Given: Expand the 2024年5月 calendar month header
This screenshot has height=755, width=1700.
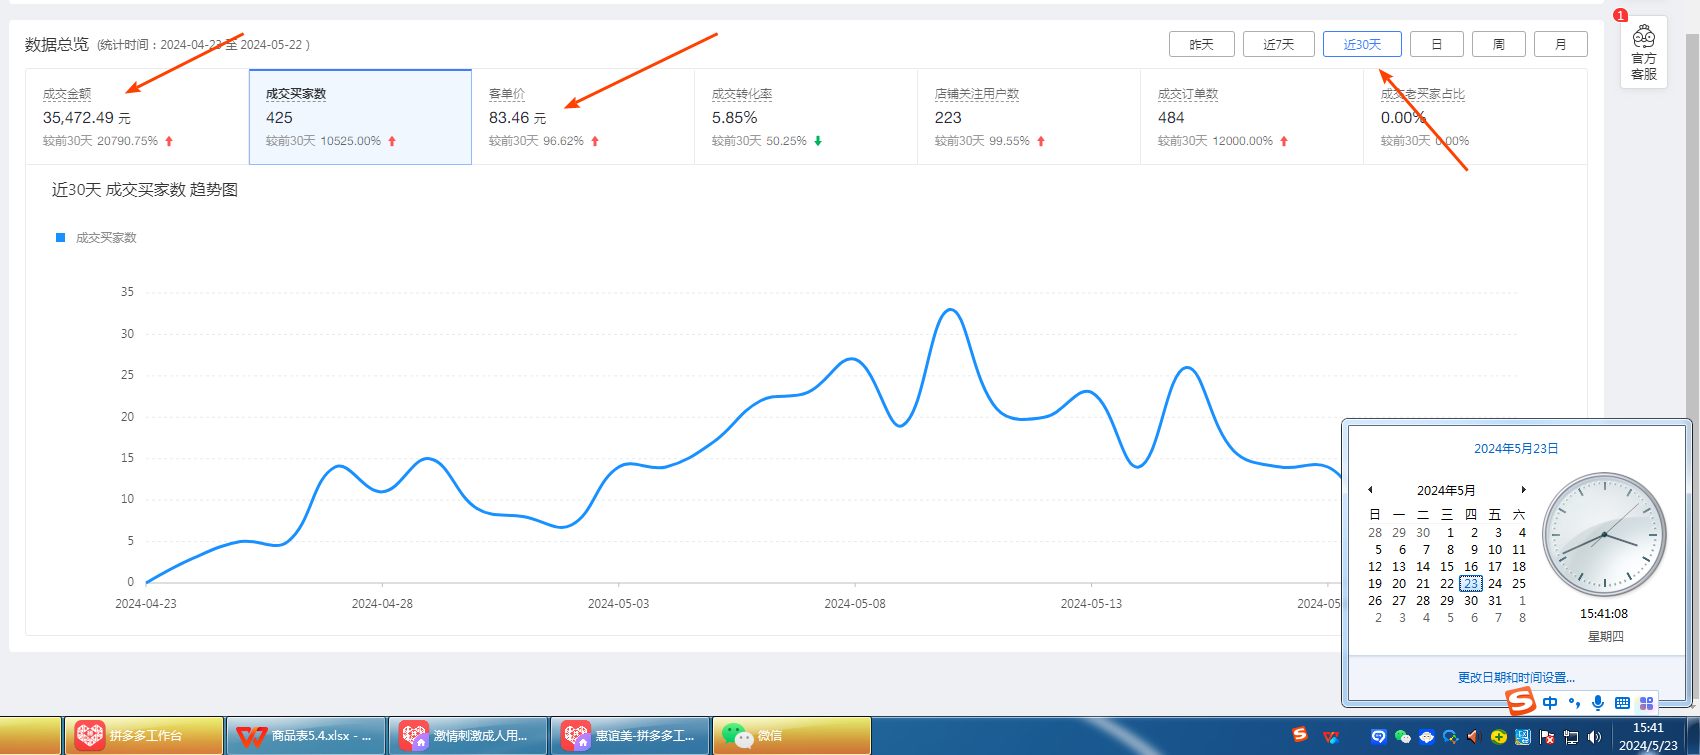Looking at the screenshot, I should pos(1446,490).
